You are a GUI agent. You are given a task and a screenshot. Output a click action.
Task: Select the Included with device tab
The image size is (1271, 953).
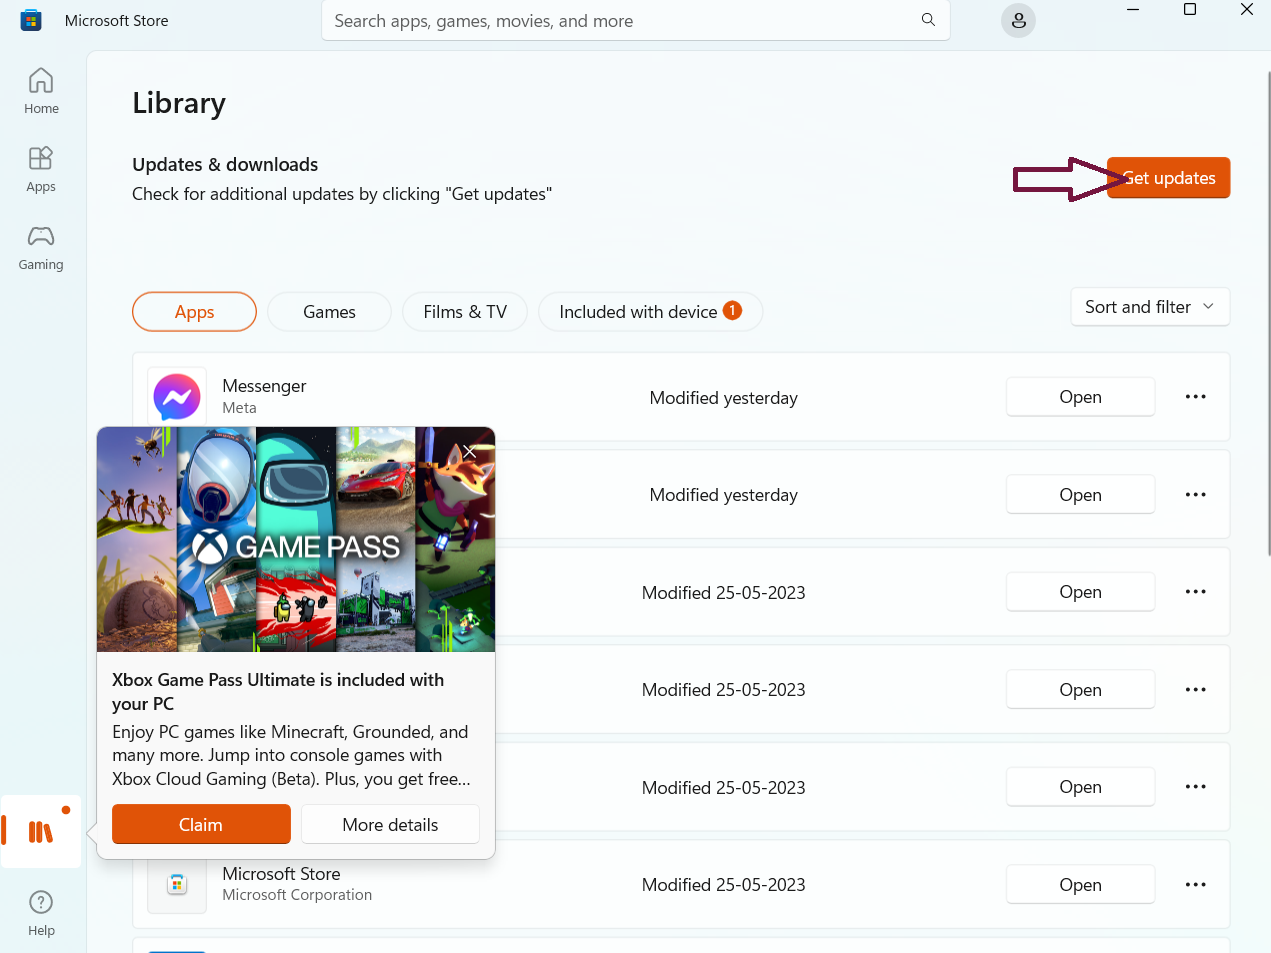point(649,312)
